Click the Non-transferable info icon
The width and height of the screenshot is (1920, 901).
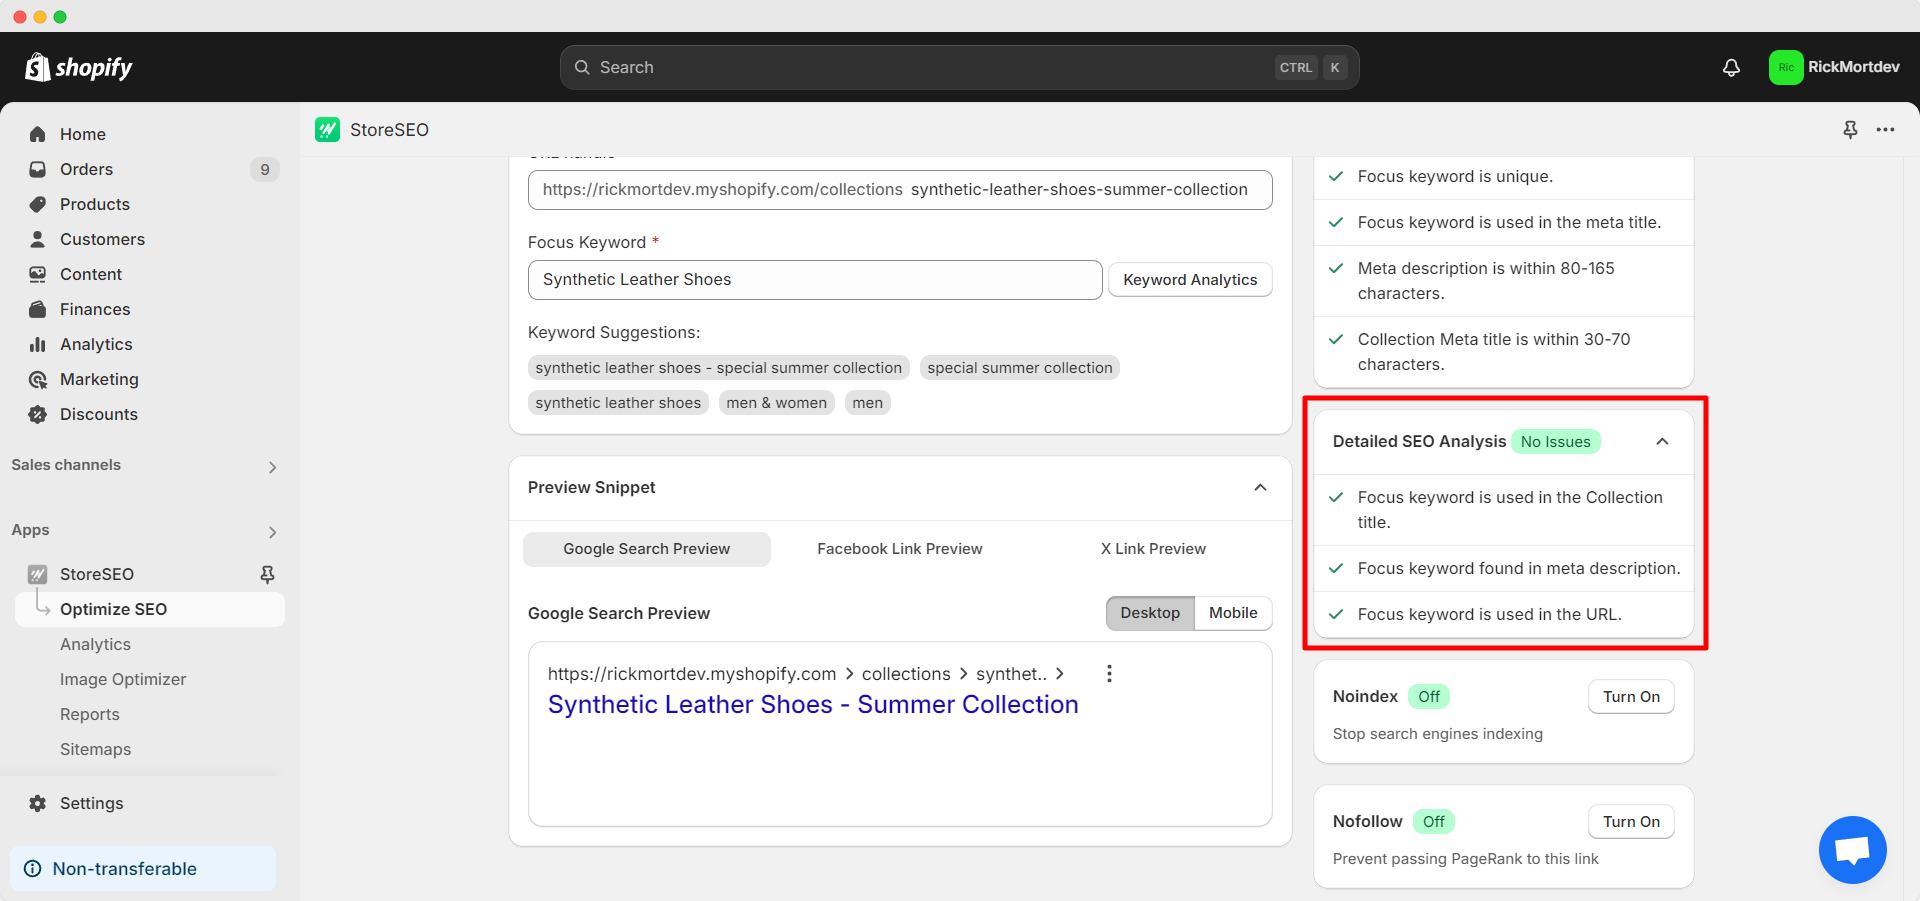click(33, 868)
